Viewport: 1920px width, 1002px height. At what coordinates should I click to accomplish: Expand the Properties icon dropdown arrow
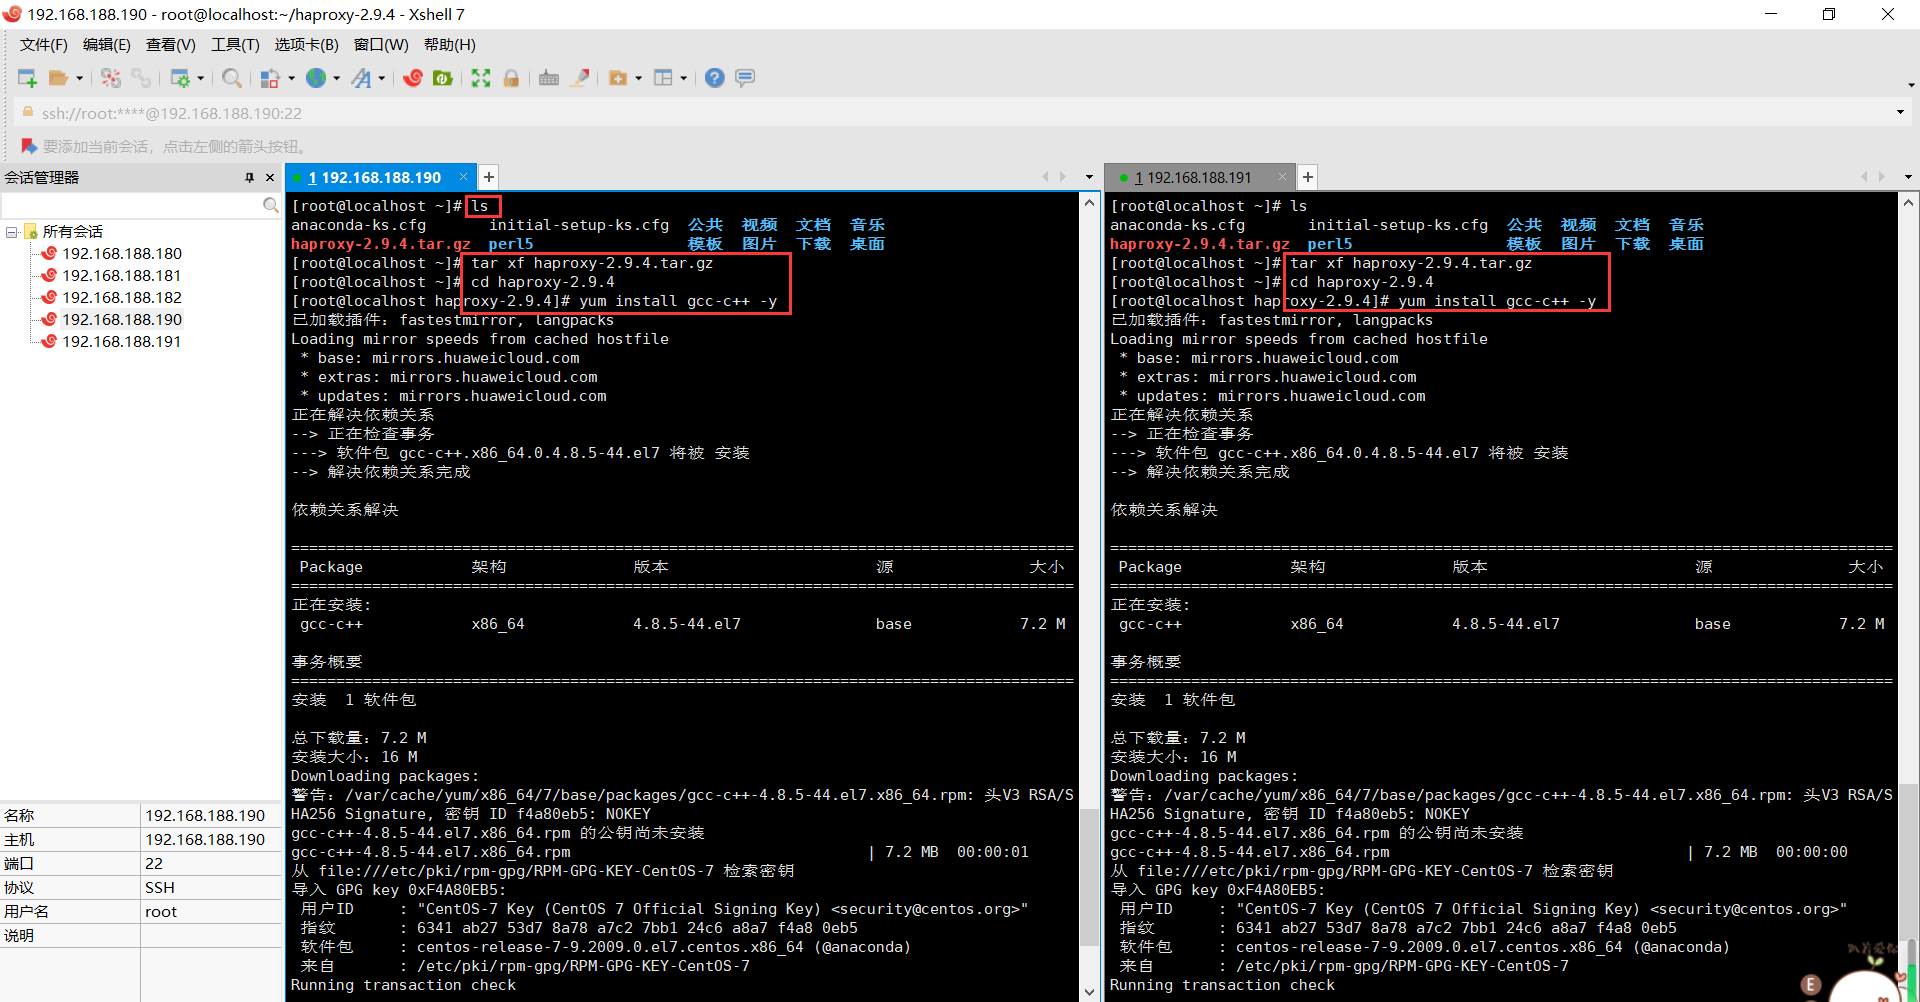(x=201, y=78)
